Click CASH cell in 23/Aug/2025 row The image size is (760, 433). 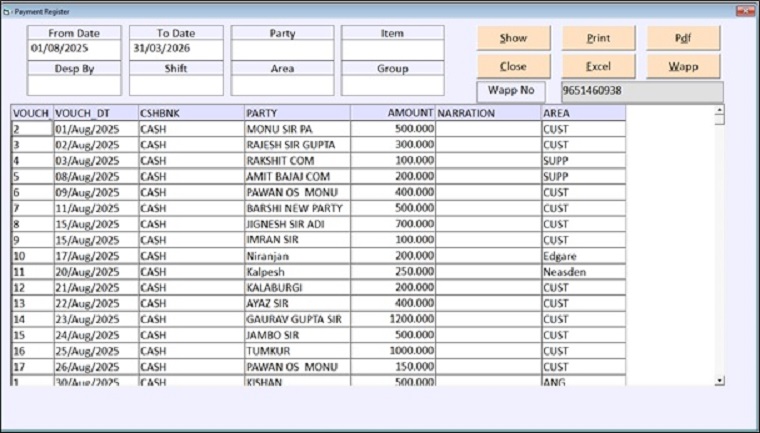191,320
